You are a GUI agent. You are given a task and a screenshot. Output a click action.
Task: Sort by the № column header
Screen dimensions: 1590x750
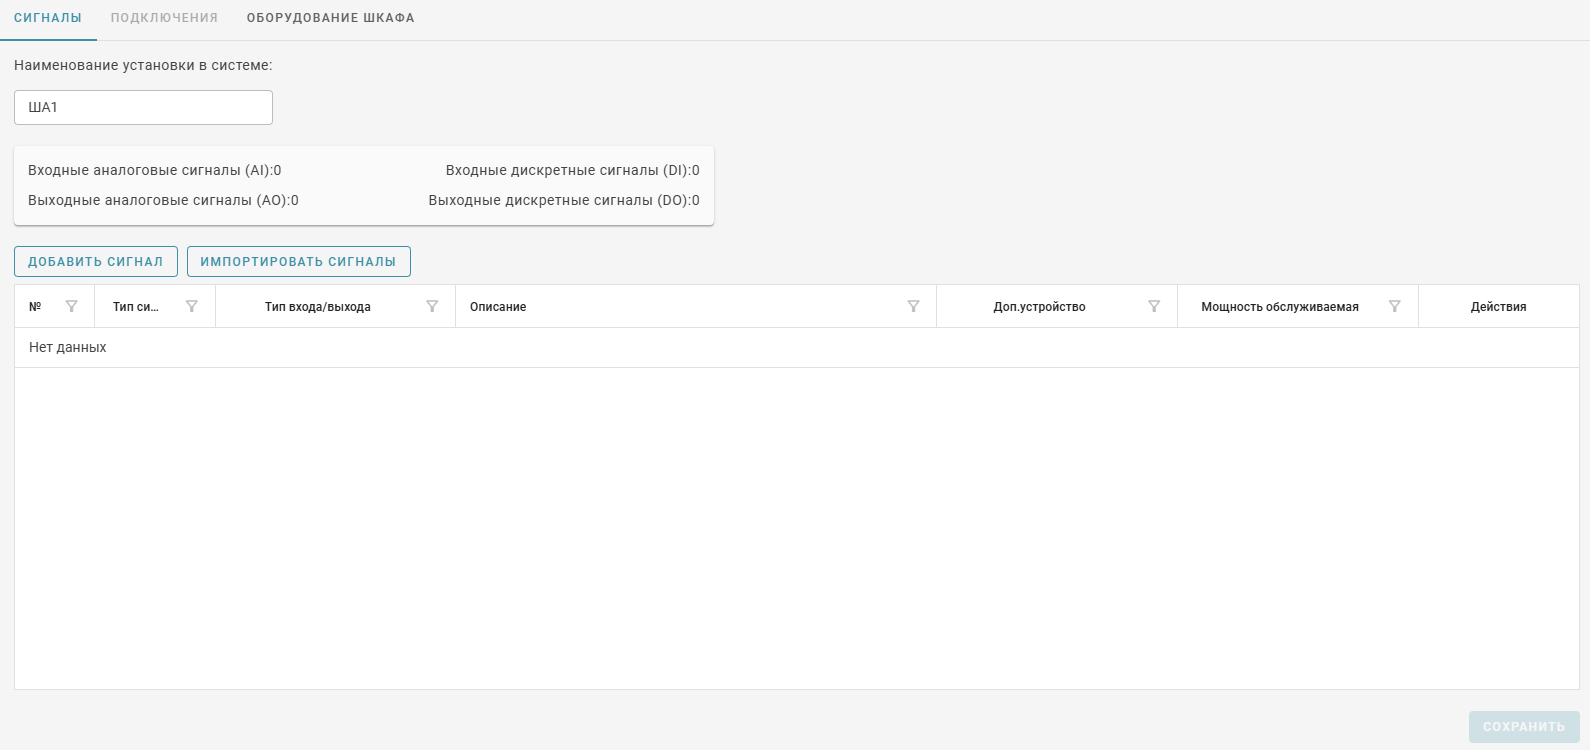35,307
